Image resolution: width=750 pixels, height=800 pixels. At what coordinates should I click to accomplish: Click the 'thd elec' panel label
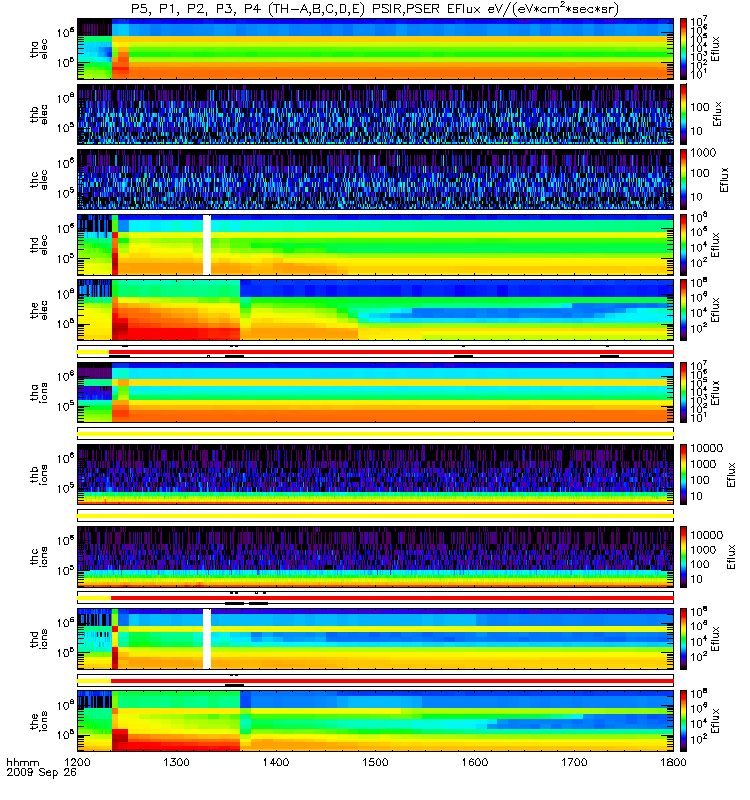[x=39, y=245]
